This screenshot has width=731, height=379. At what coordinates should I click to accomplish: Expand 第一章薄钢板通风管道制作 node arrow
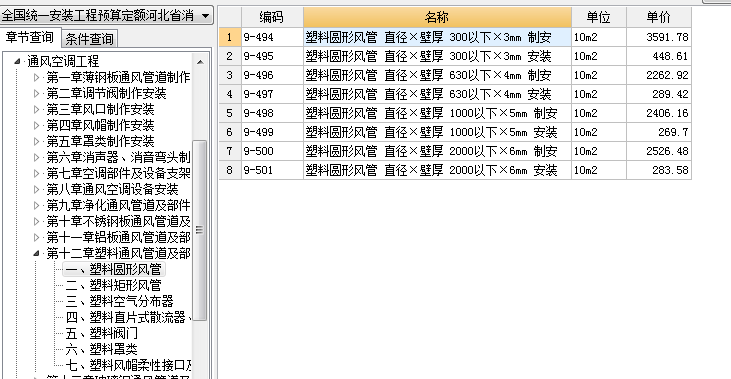36,77
